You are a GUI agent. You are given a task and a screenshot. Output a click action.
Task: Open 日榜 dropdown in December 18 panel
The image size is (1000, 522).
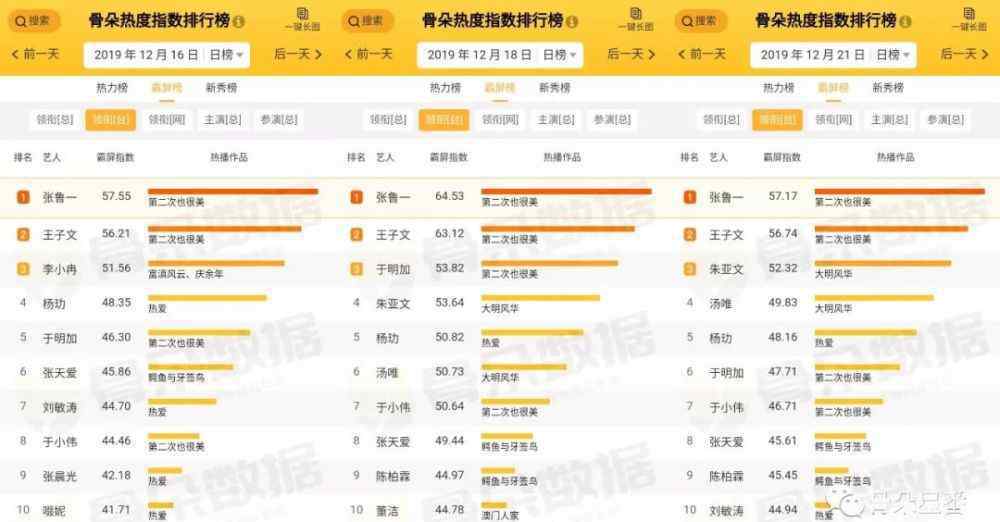[x=560, y=55]
